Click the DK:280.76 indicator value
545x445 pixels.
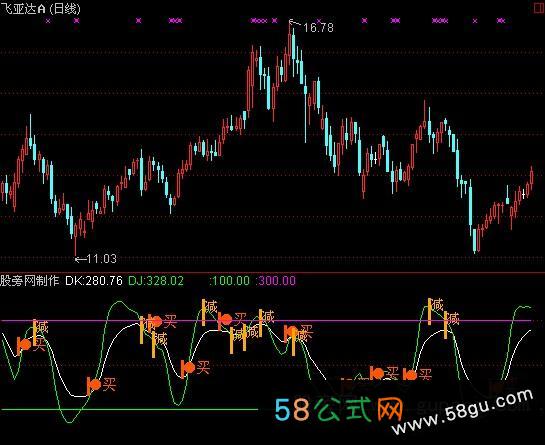click(x=94, y=281)
